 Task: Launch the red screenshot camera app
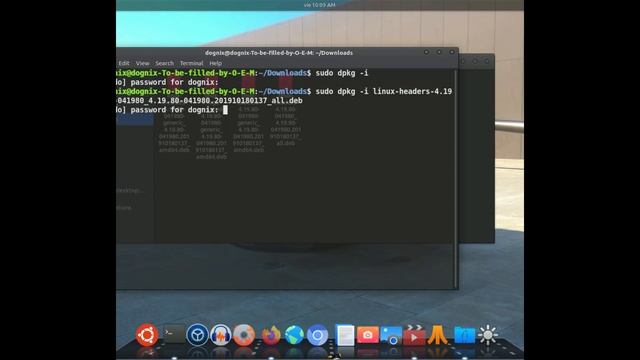(x=368, y=335)
